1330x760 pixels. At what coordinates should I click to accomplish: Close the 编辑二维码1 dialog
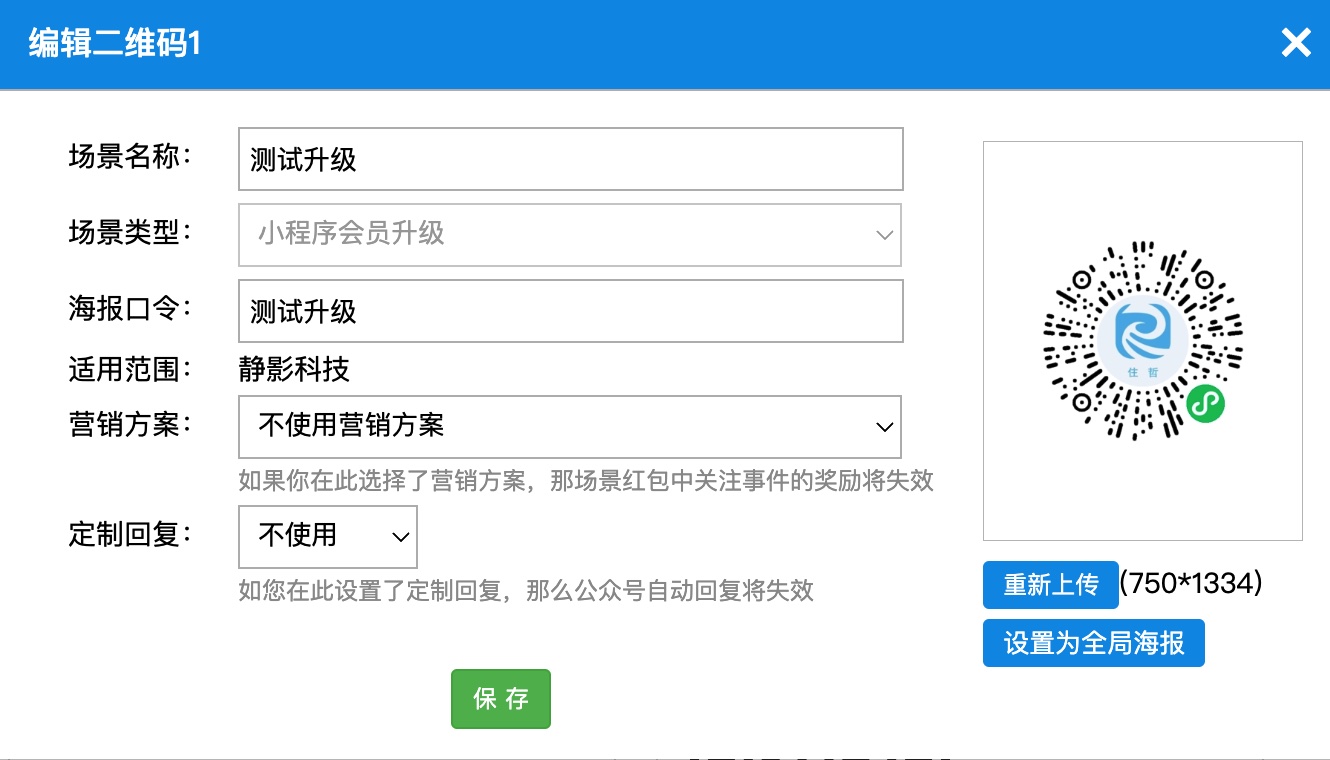(1296, 43)
